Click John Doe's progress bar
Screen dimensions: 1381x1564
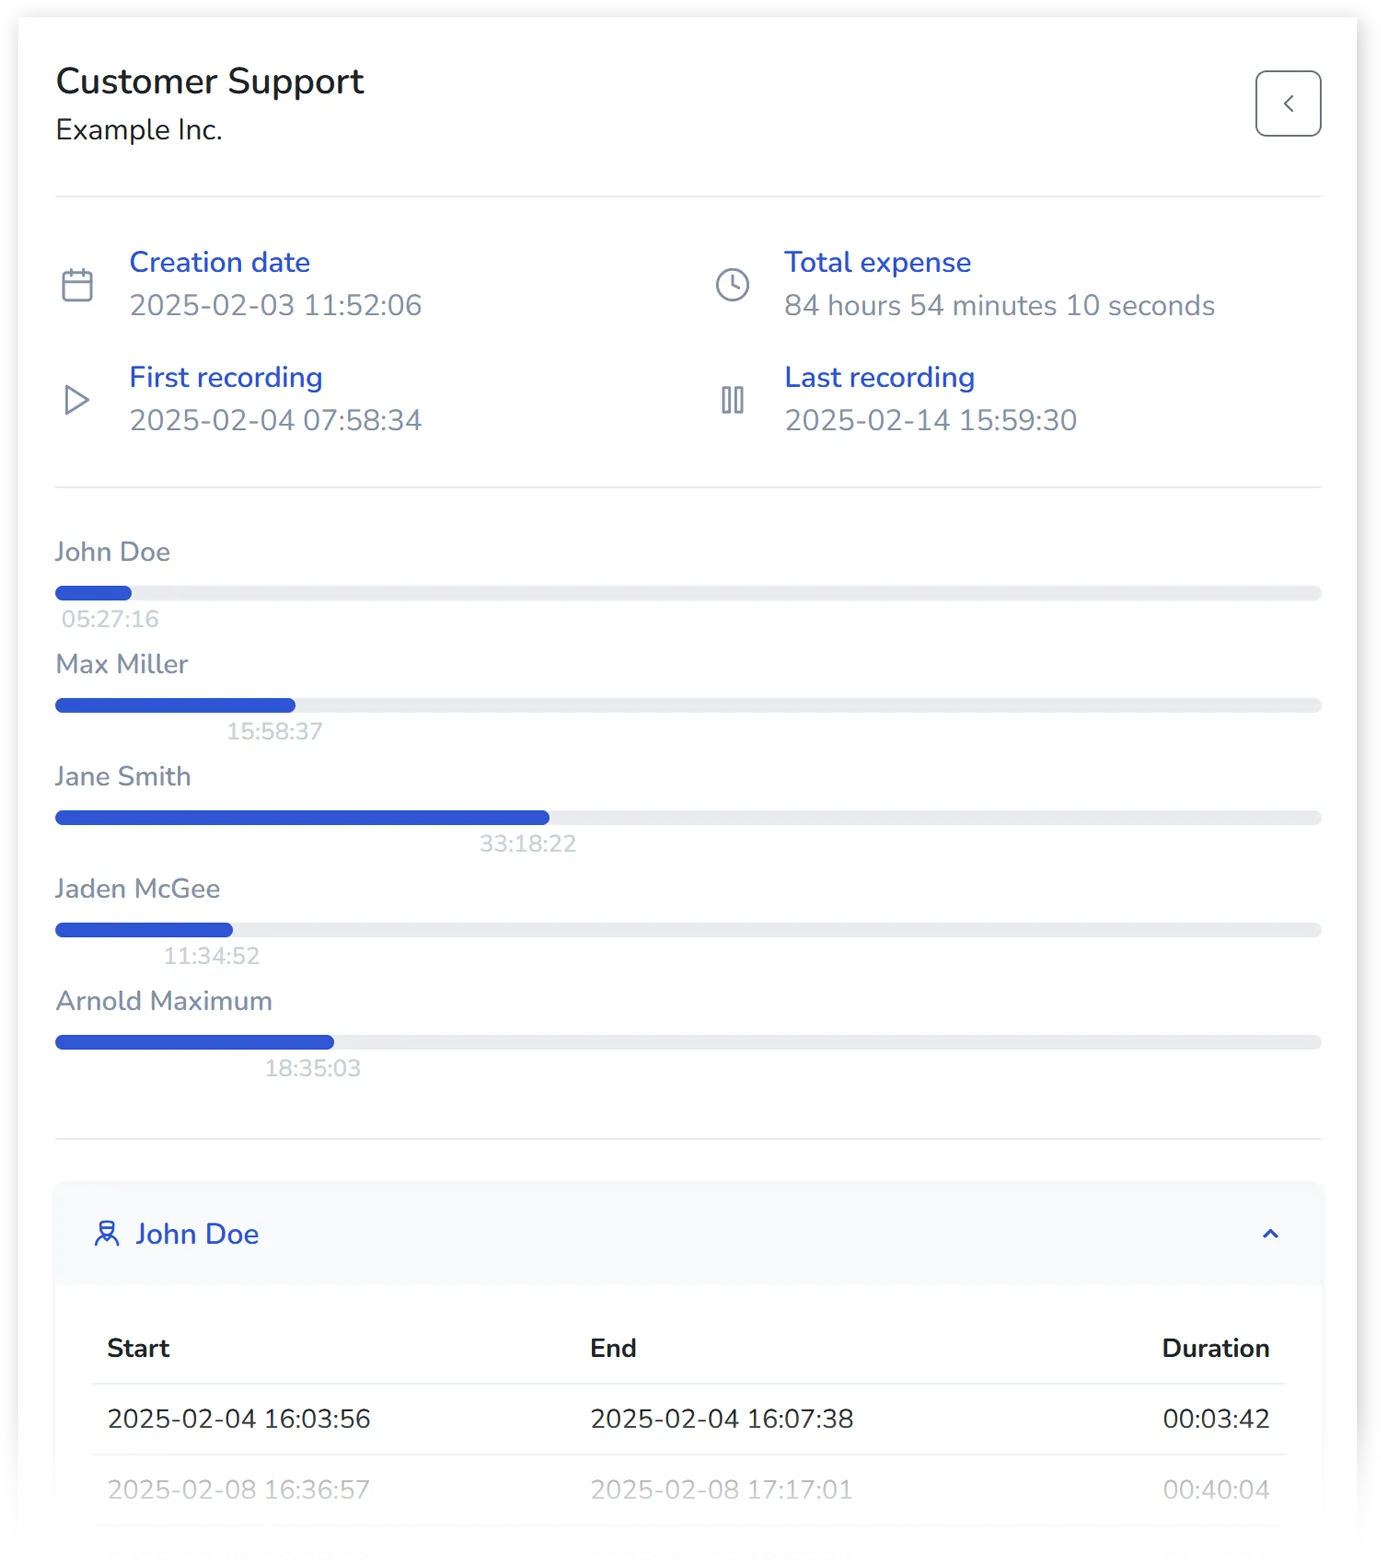[687, 593]
